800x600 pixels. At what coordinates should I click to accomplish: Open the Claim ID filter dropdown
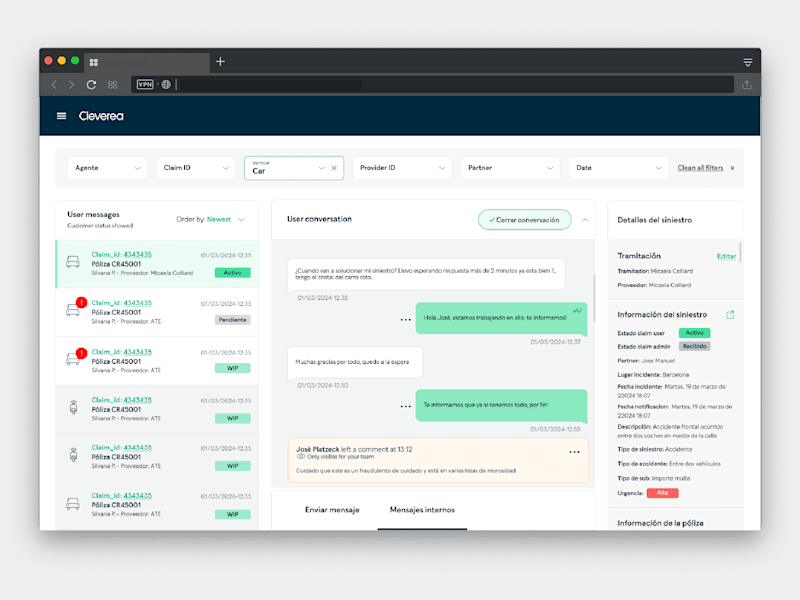195,168
